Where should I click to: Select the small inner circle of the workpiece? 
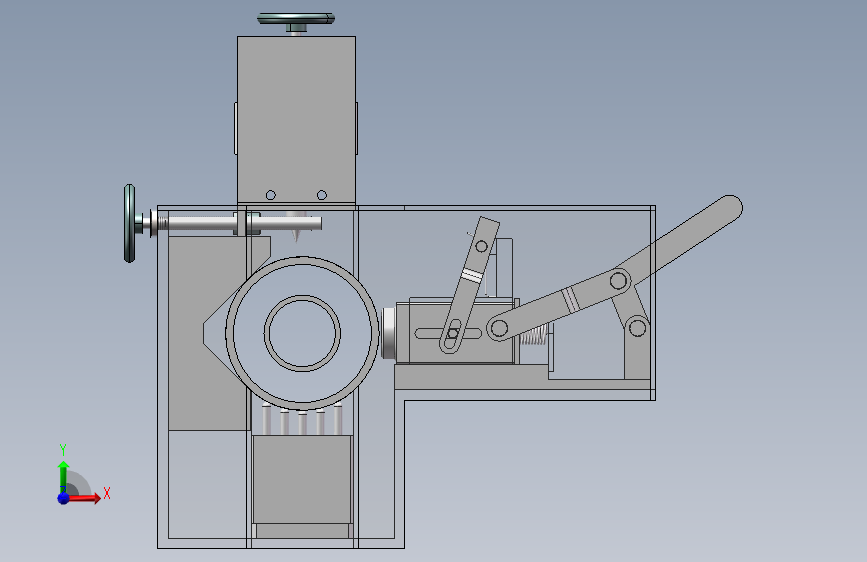[x=302, y=333]
